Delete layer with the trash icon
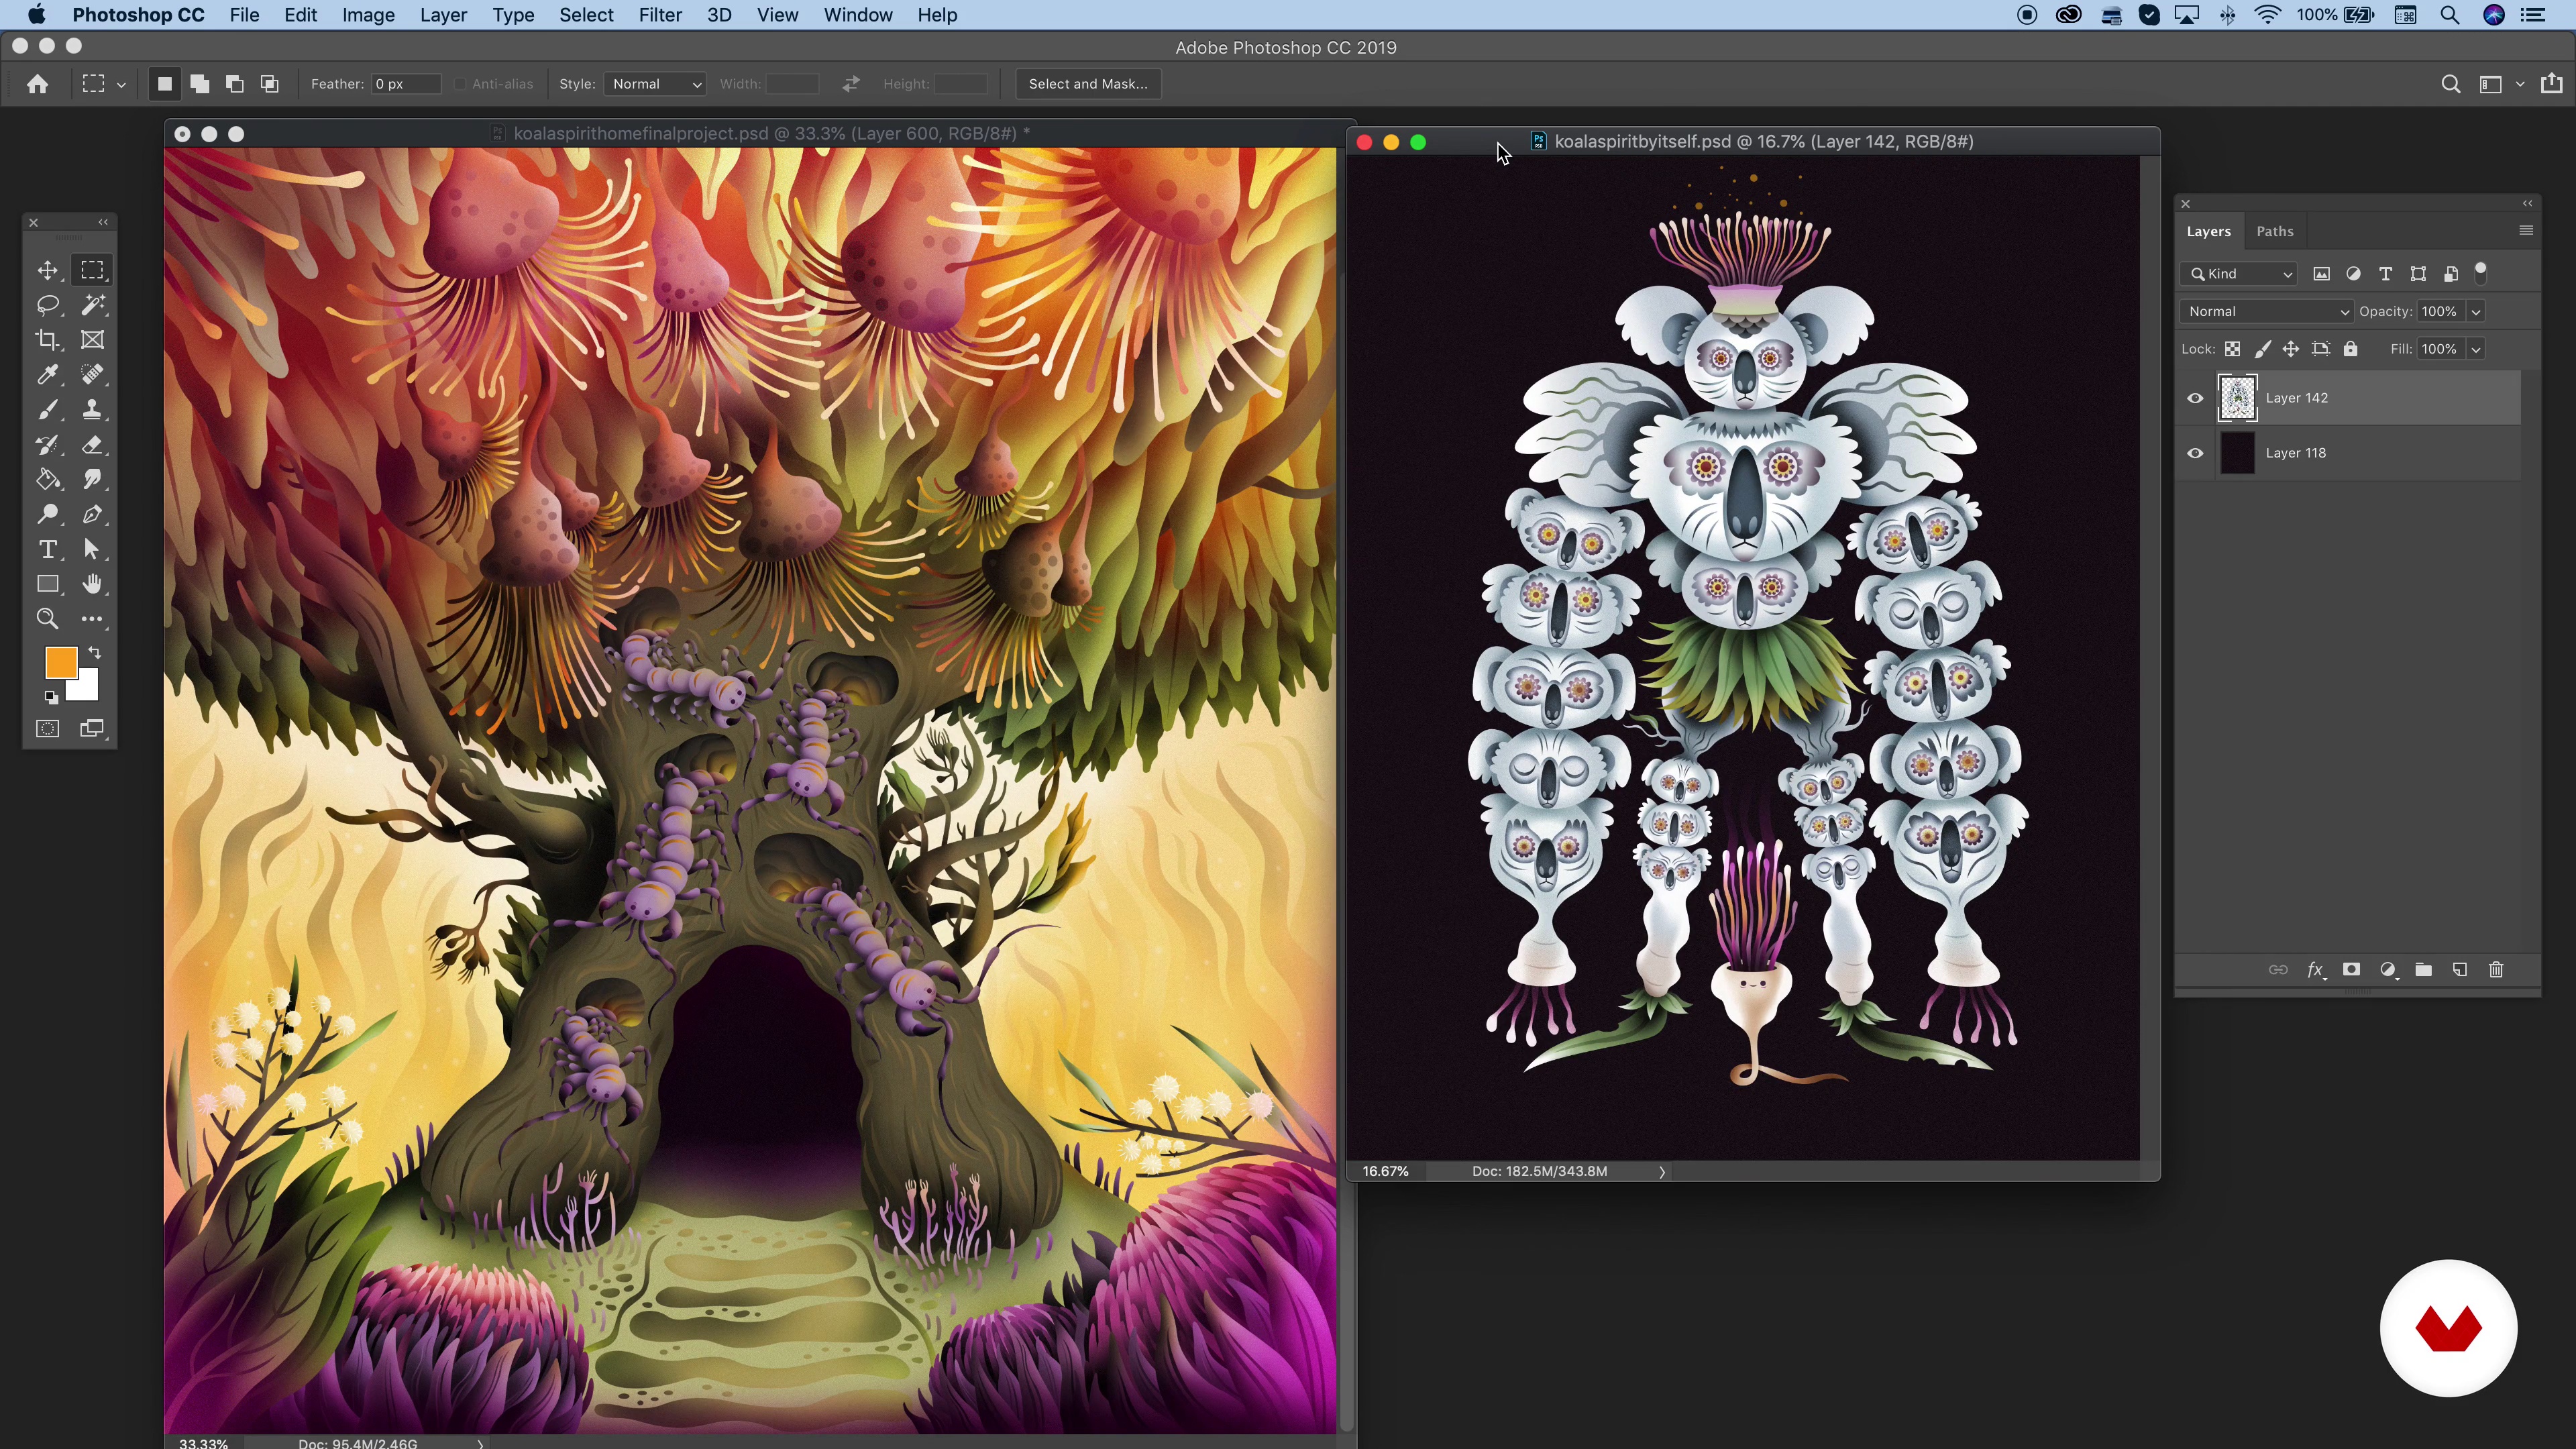The width and height of the screenshot is (2576, 1449). (2496, 970)
